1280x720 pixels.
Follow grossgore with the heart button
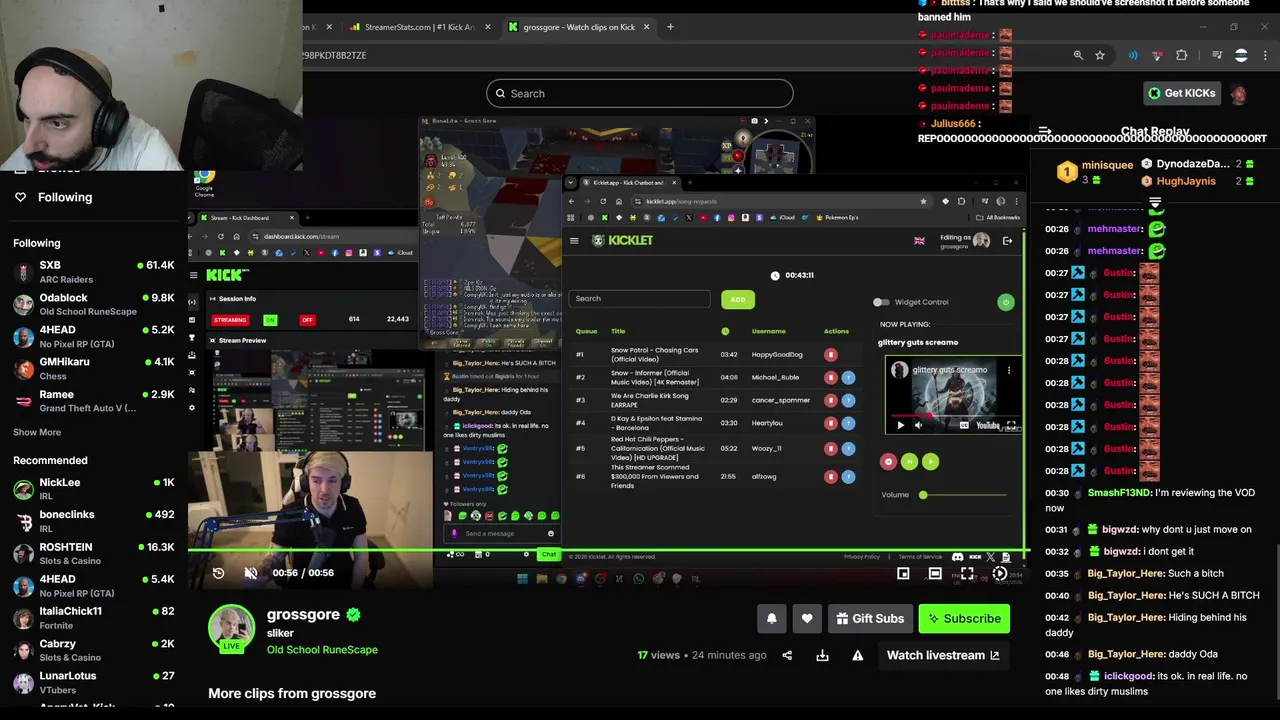(807, 619)
